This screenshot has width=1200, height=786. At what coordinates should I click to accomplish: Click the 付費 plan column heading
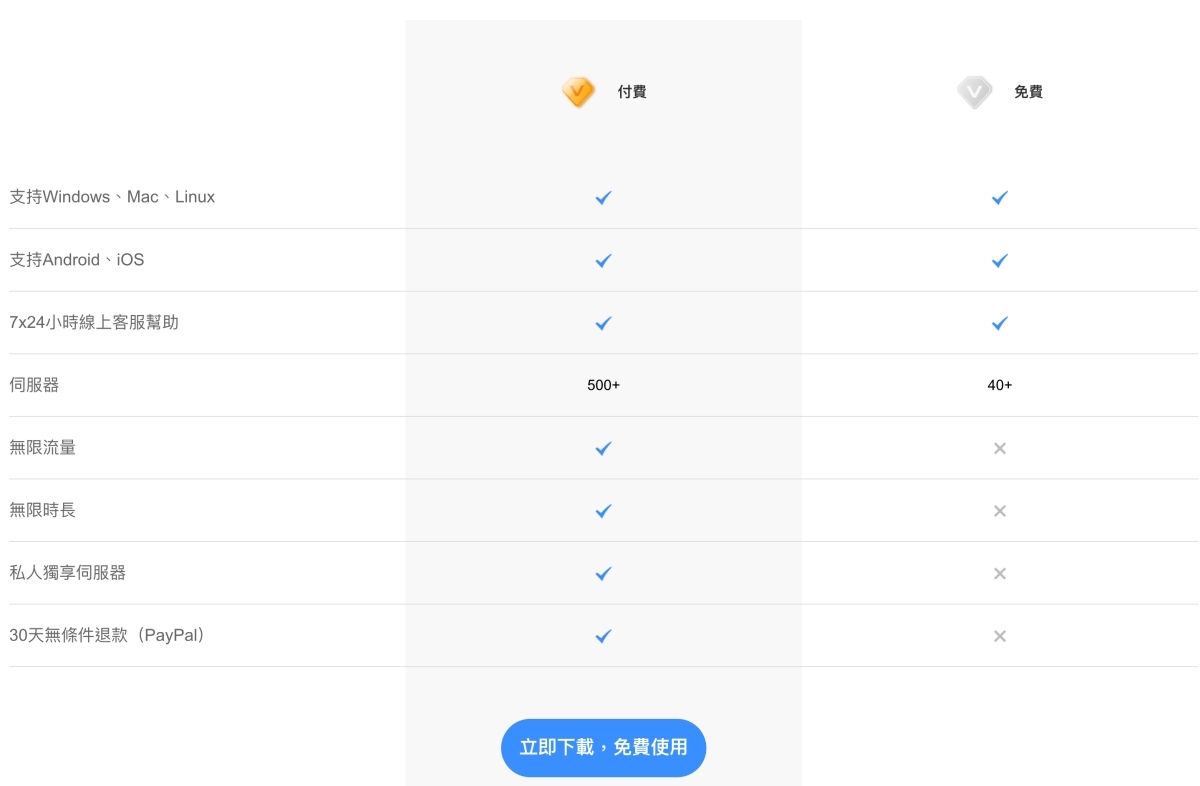(x=632, y=92)
